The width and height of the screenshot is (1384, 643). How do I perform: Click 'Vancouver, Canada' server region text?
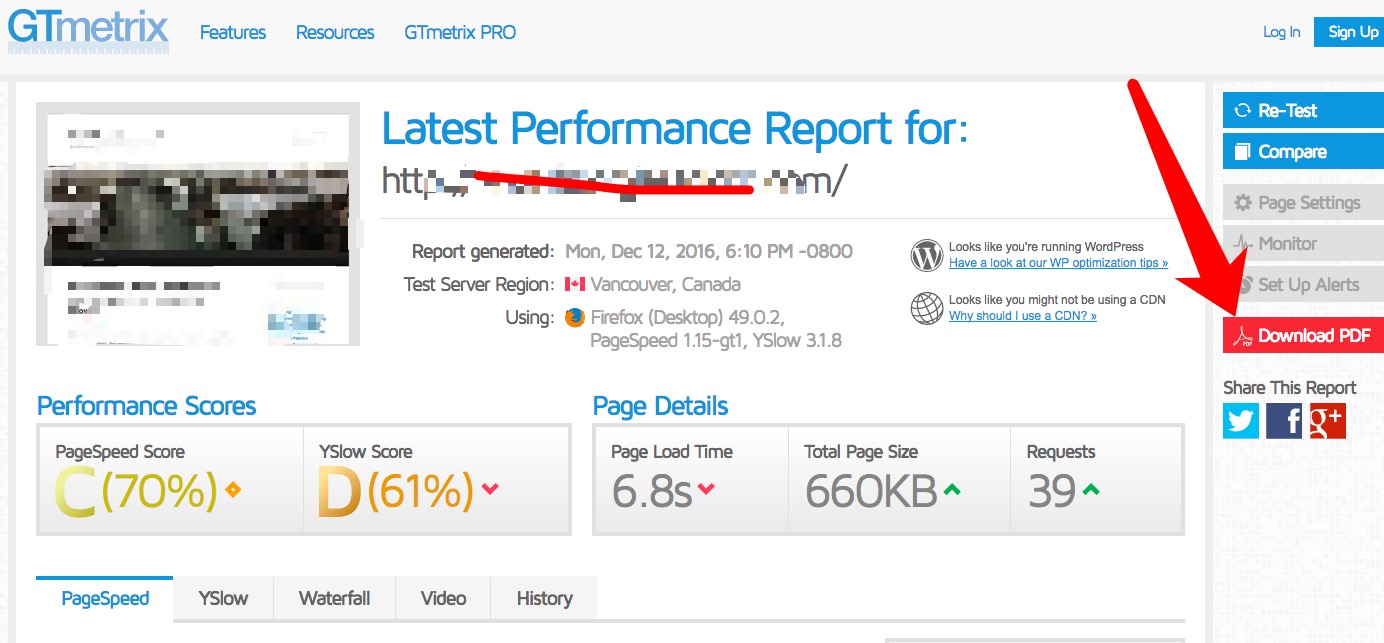666,284
